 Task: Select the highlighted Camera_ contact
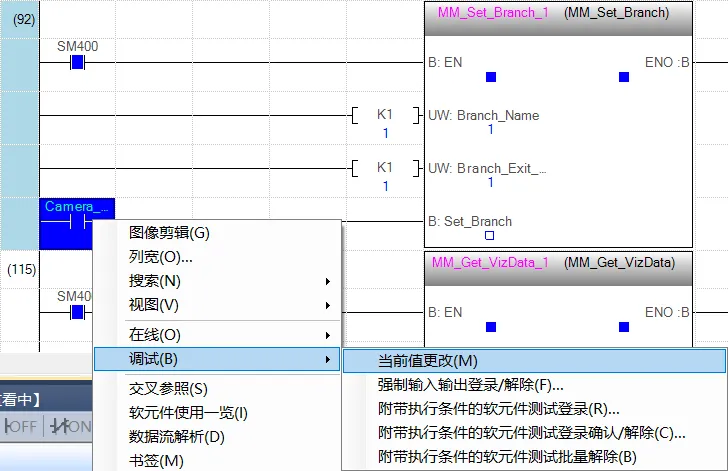pos(77,223)
